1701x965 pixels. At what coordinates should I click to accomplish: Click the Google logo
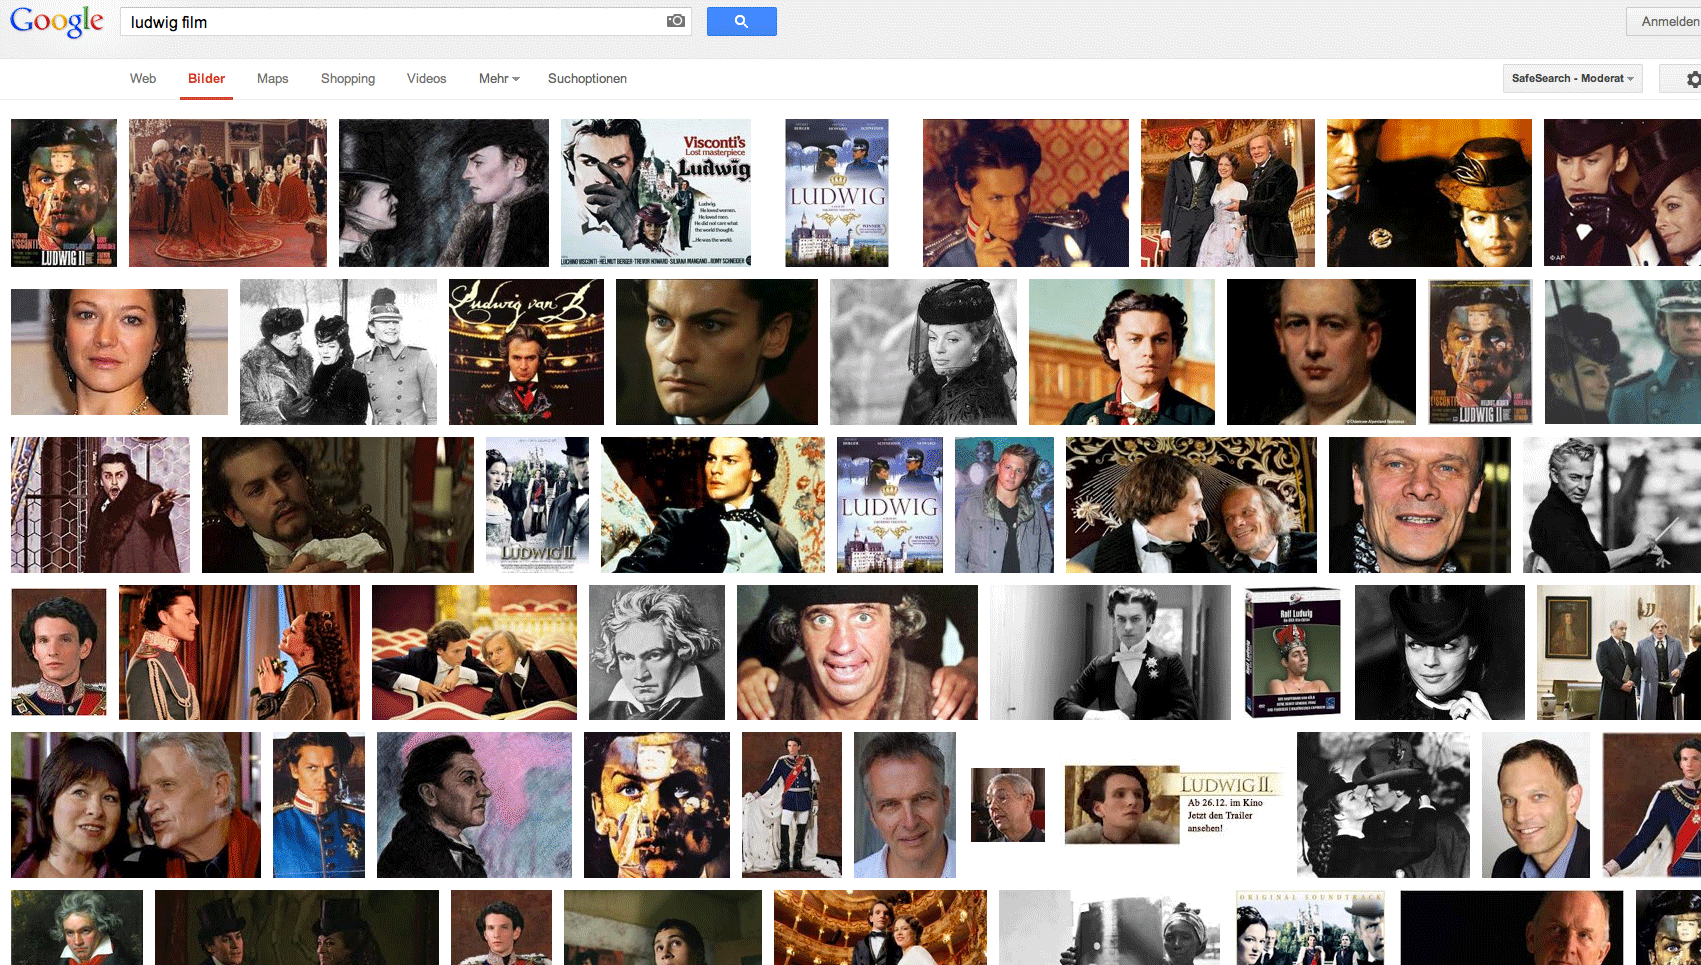coord(57,21)
